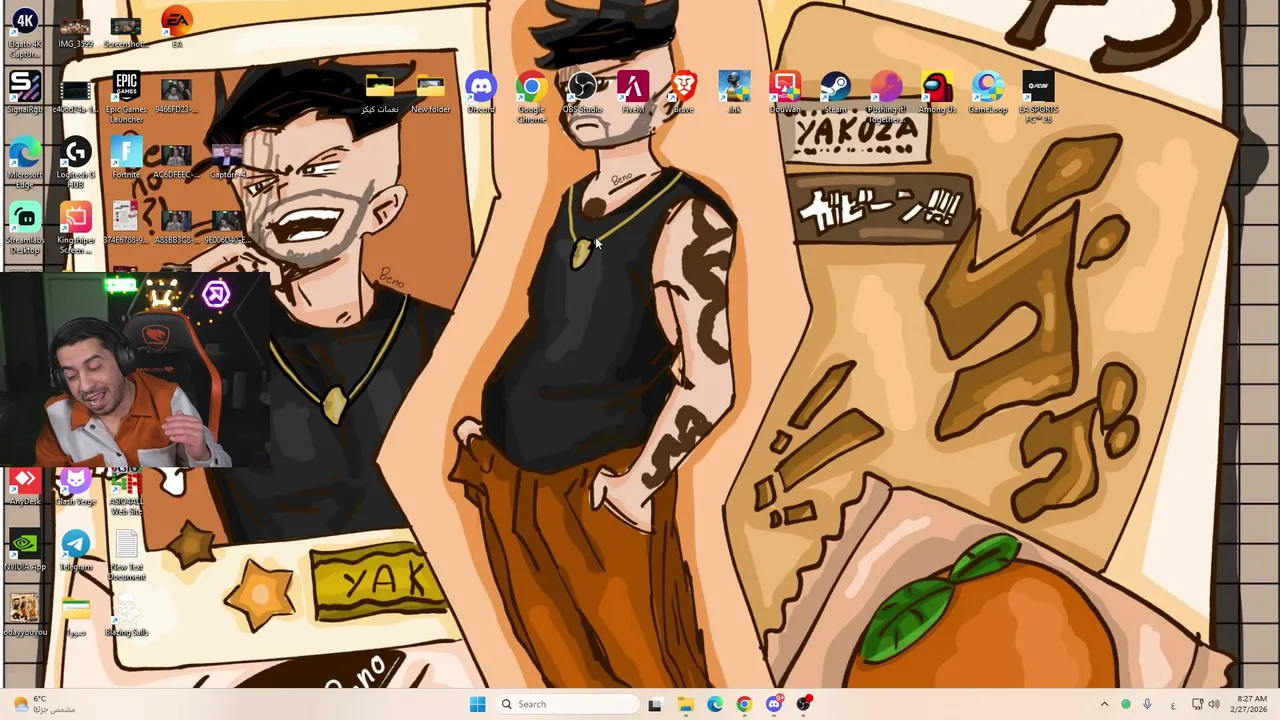Image resolution: width=1280 pixels, height=720 pixels.
Task: Open File Explorer from the taskbar
Action: (685, 704)
